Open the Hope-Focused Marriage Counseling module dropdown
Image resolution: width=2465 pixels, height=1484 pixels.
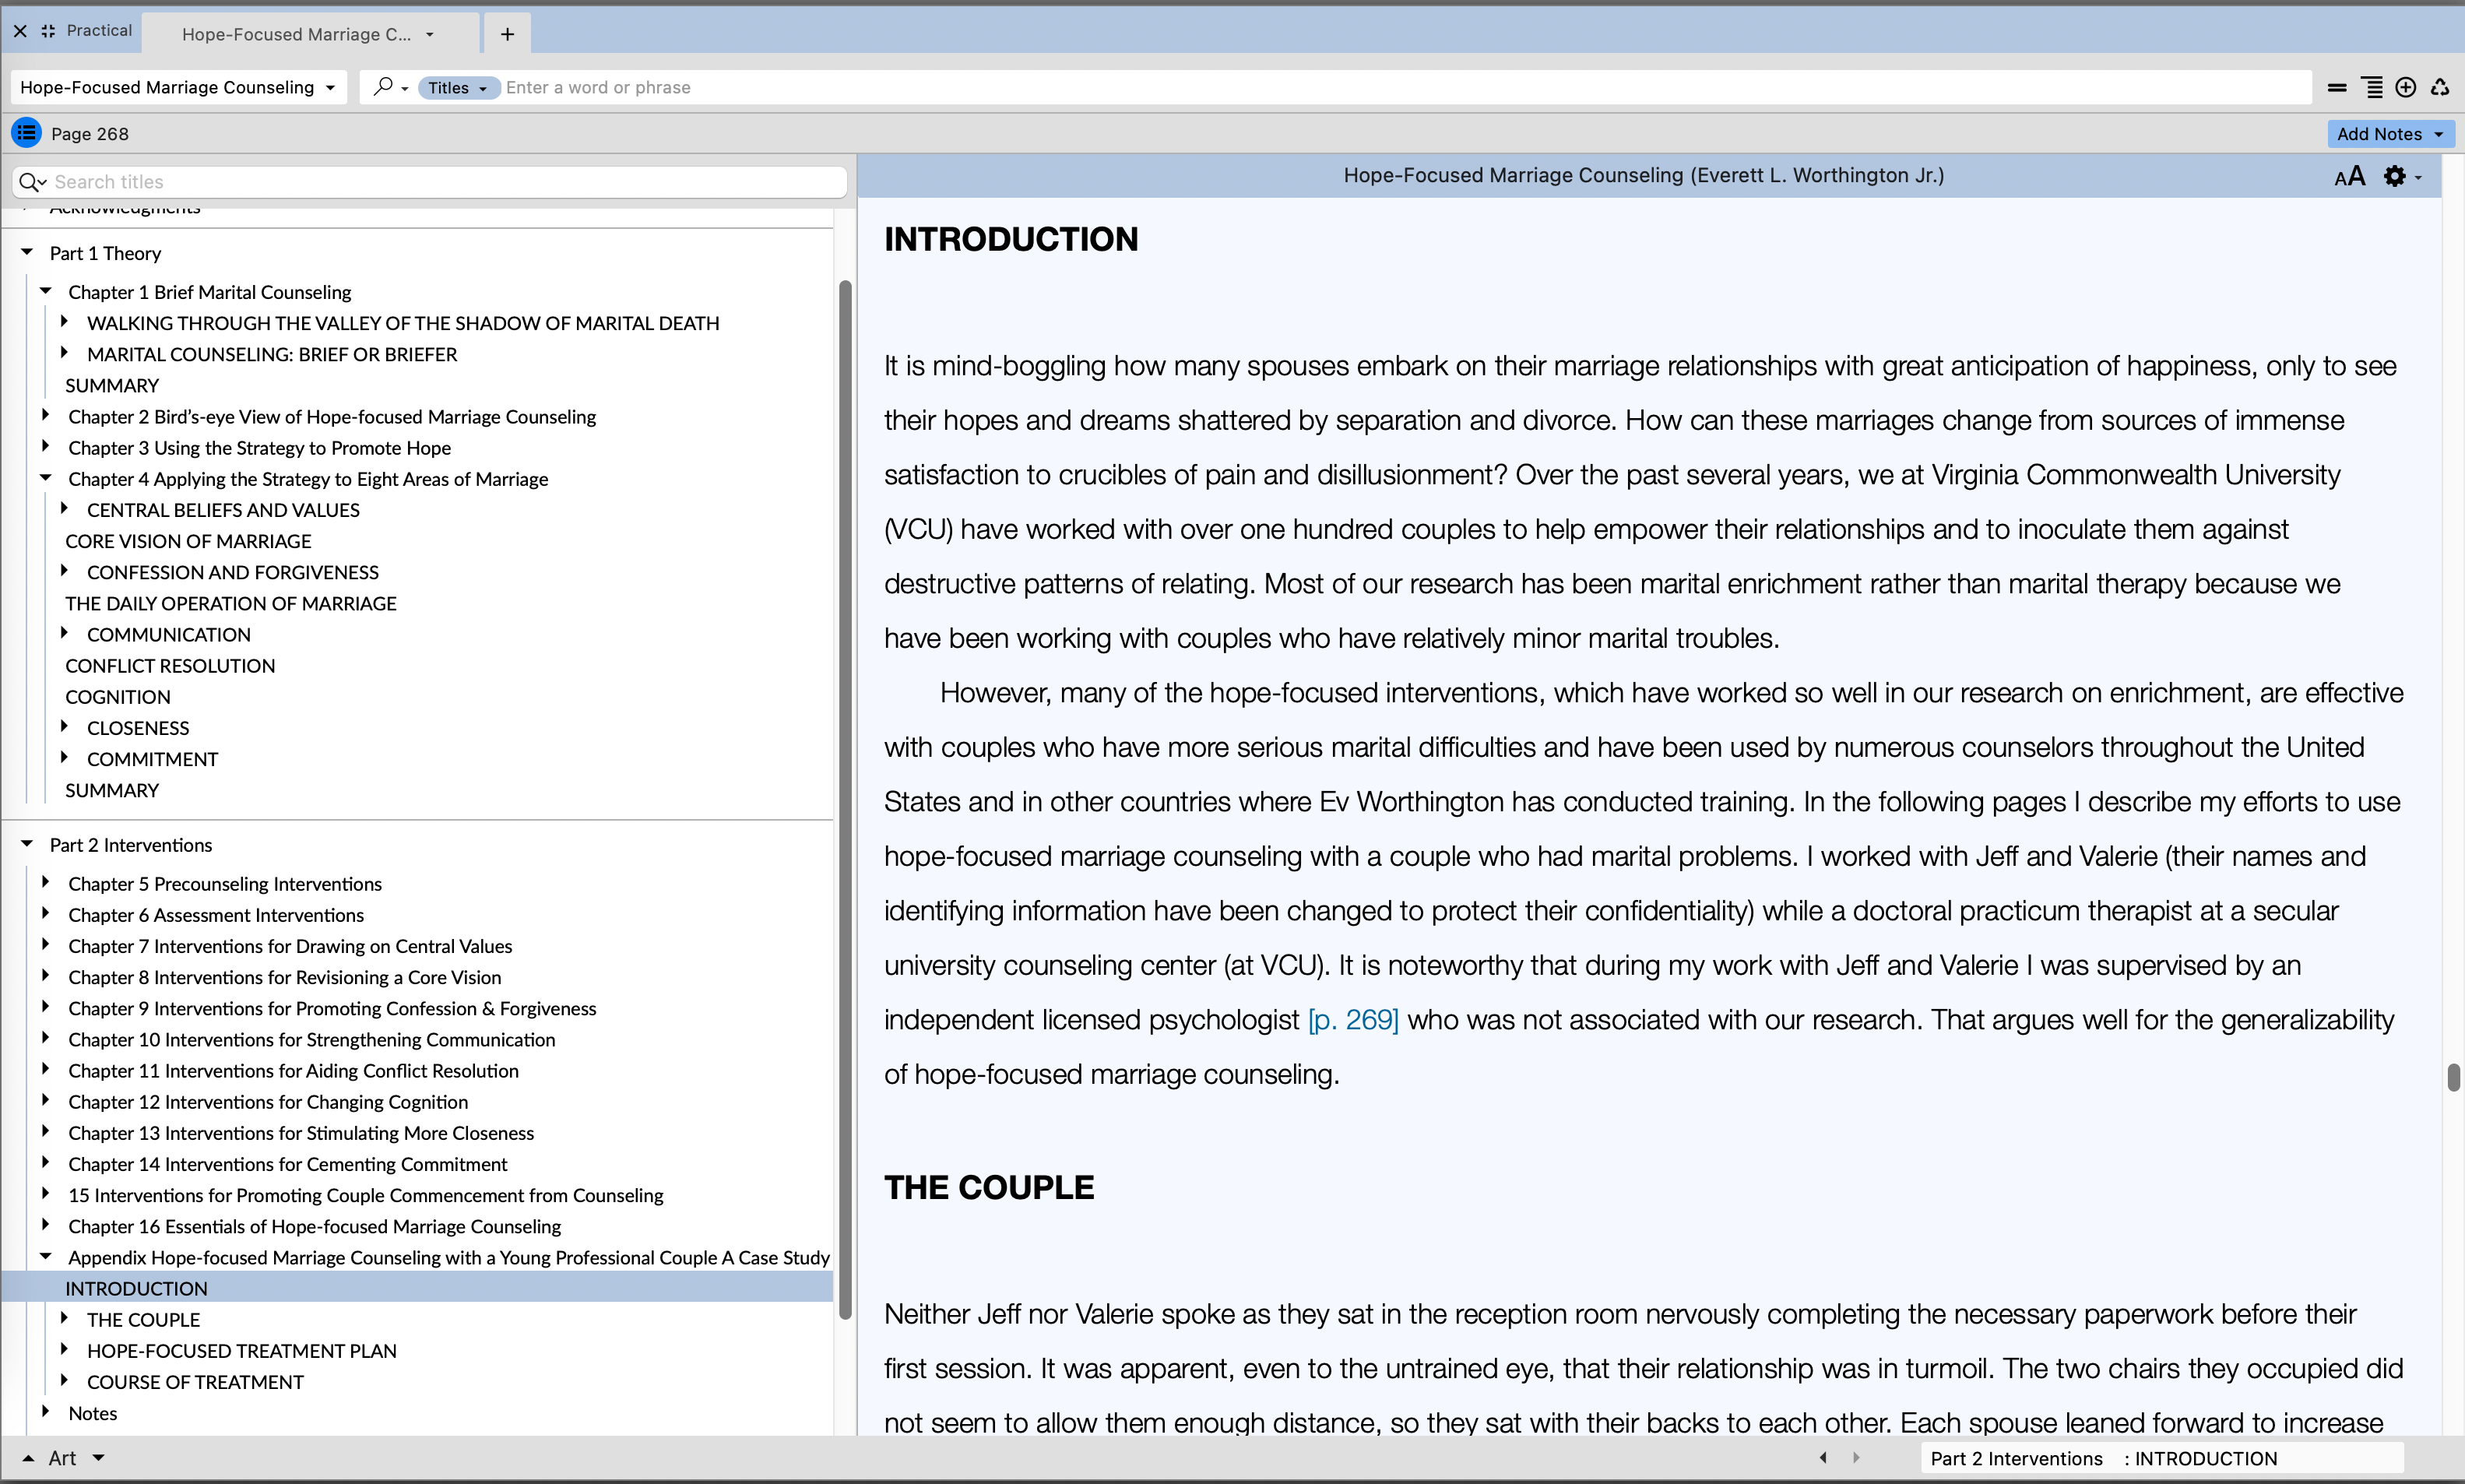click(x=179, y=87)
